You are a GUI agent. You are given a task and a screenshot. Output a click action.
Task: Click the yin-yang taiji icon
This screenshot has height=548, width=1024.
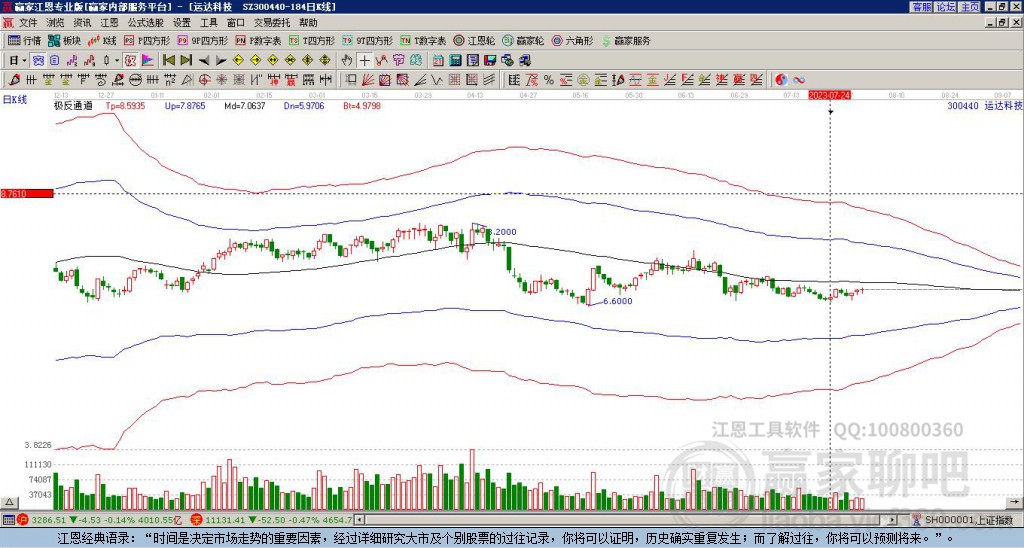[x=781, y=80]
